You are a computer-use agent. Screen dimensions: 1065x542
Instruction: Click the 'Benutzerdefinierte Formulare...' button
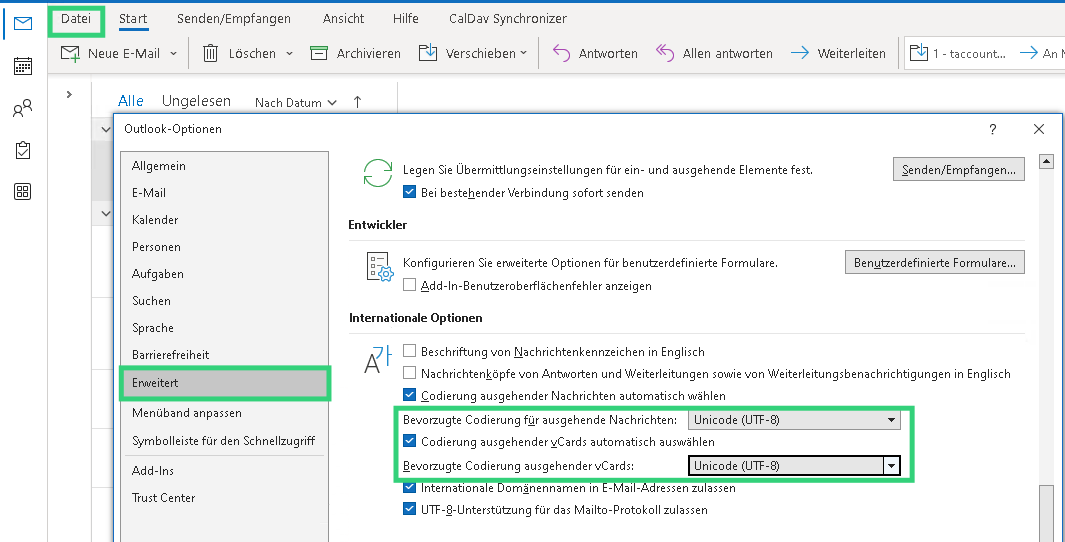point(934,263)
